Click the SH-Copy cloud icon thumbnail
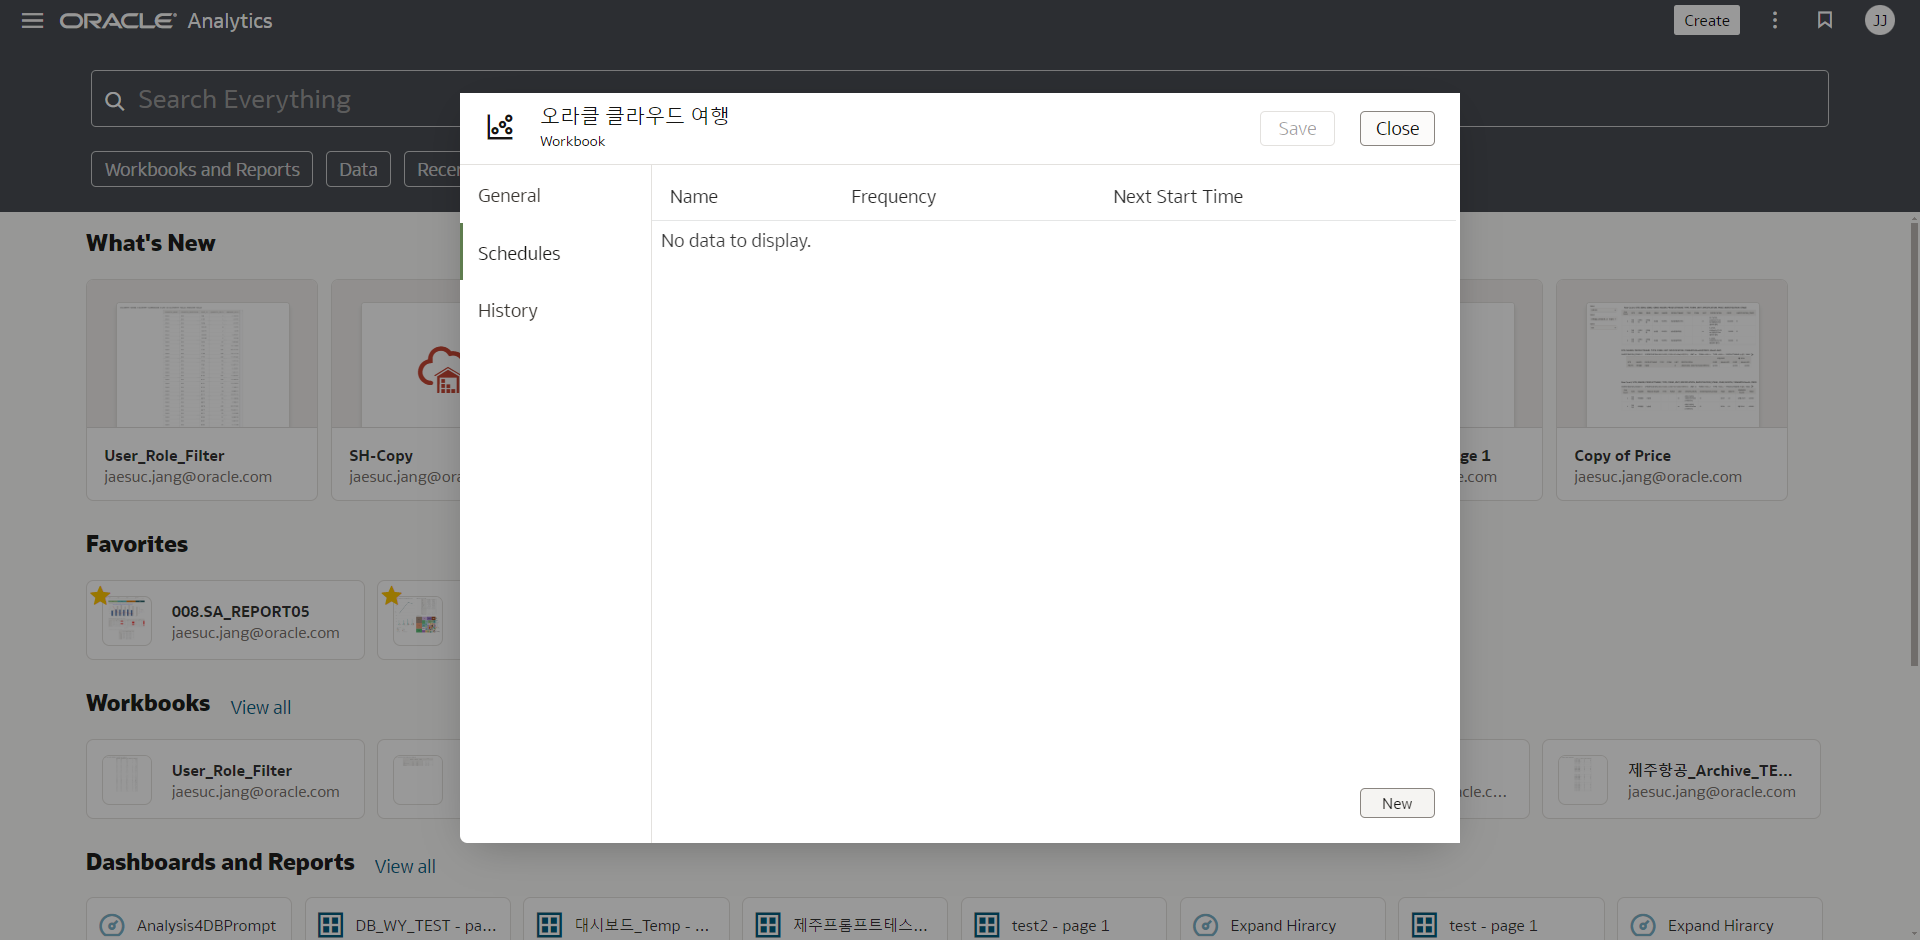This screenshot has height=940, width=1920. (x=440, y=368)
